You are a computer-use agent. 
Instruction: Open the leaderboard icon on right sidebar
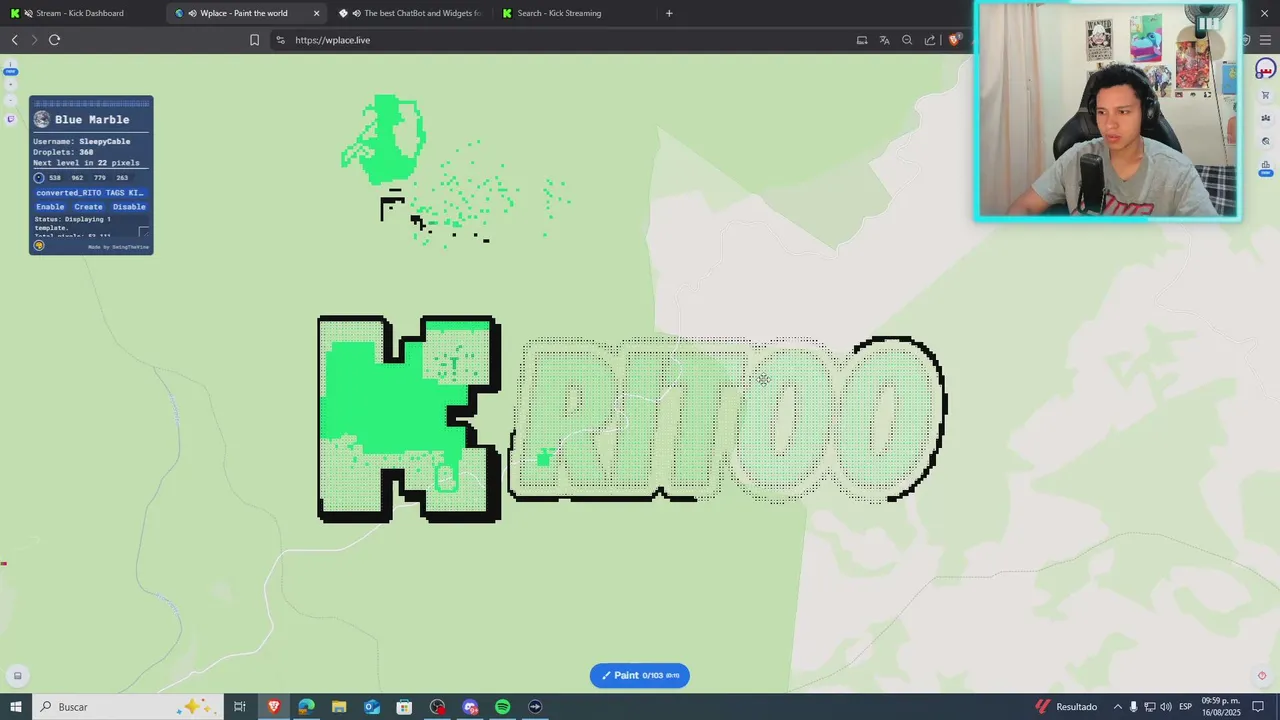click(x=1266, y=166)
